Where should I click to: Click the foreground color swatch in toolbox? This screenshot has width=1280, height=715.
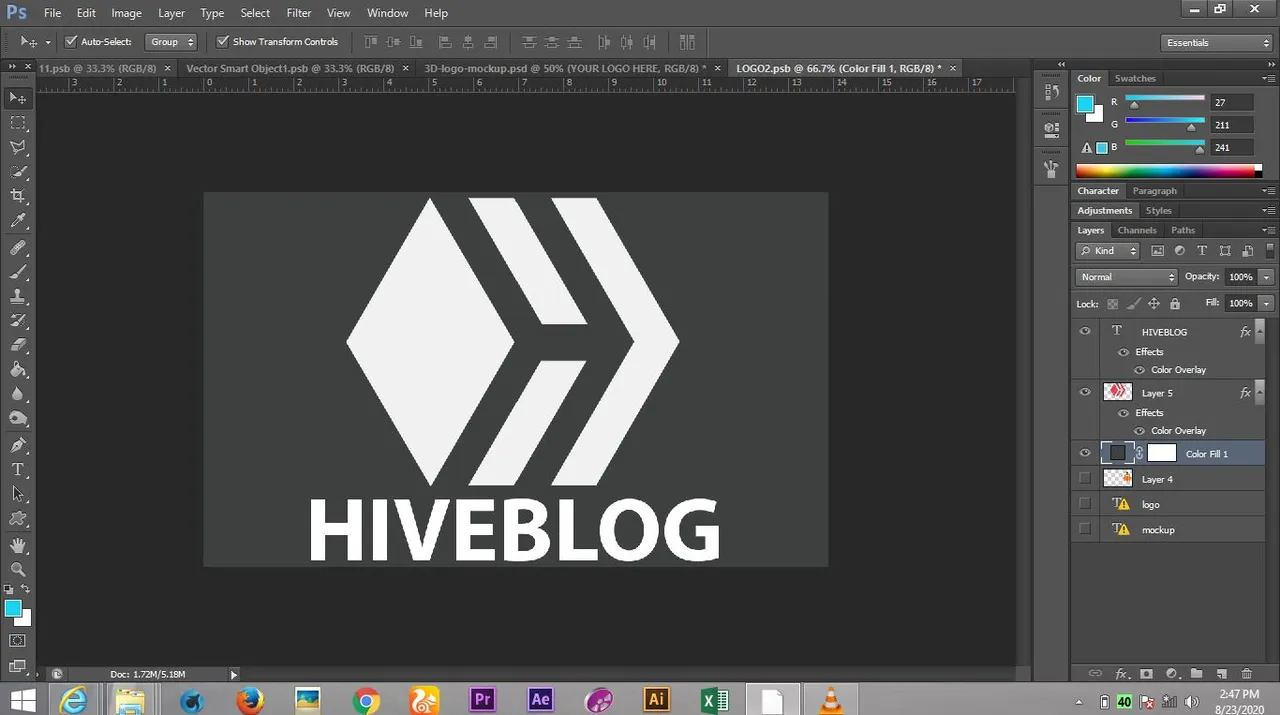click(13, 609)
